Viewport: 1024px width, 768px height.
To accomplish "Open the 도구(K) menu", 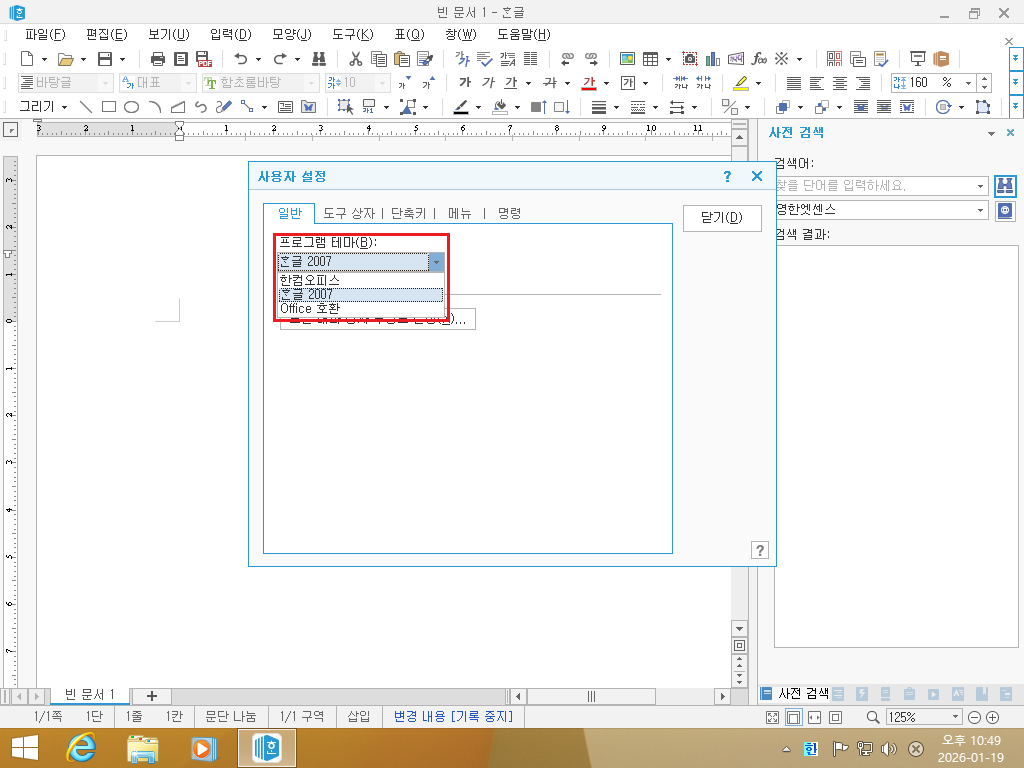I will point(351,34).
